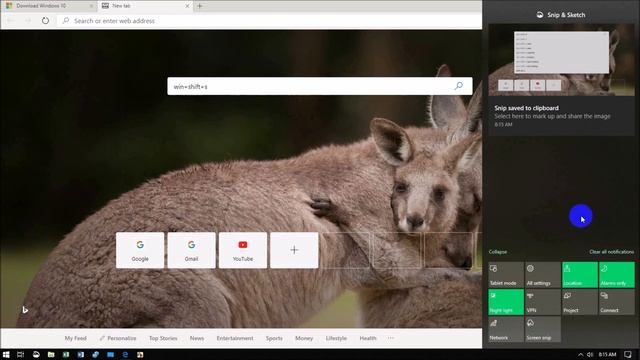Expand more feed categories with the ellipsis
Viewport: 640px width, 360px height.
[391, 338]
